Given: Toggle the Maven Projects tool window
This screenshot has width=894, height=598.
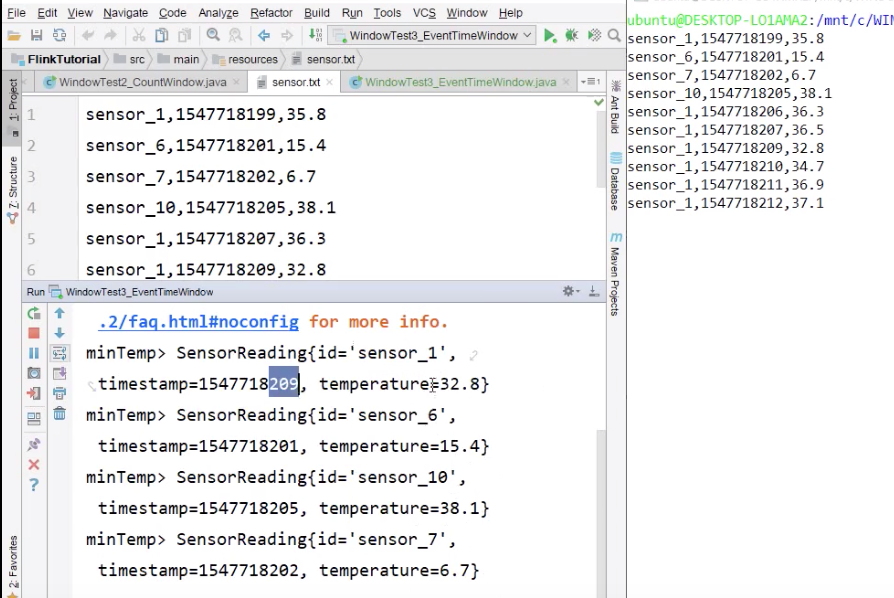Looking at the screenshot, I should point(615,274).
